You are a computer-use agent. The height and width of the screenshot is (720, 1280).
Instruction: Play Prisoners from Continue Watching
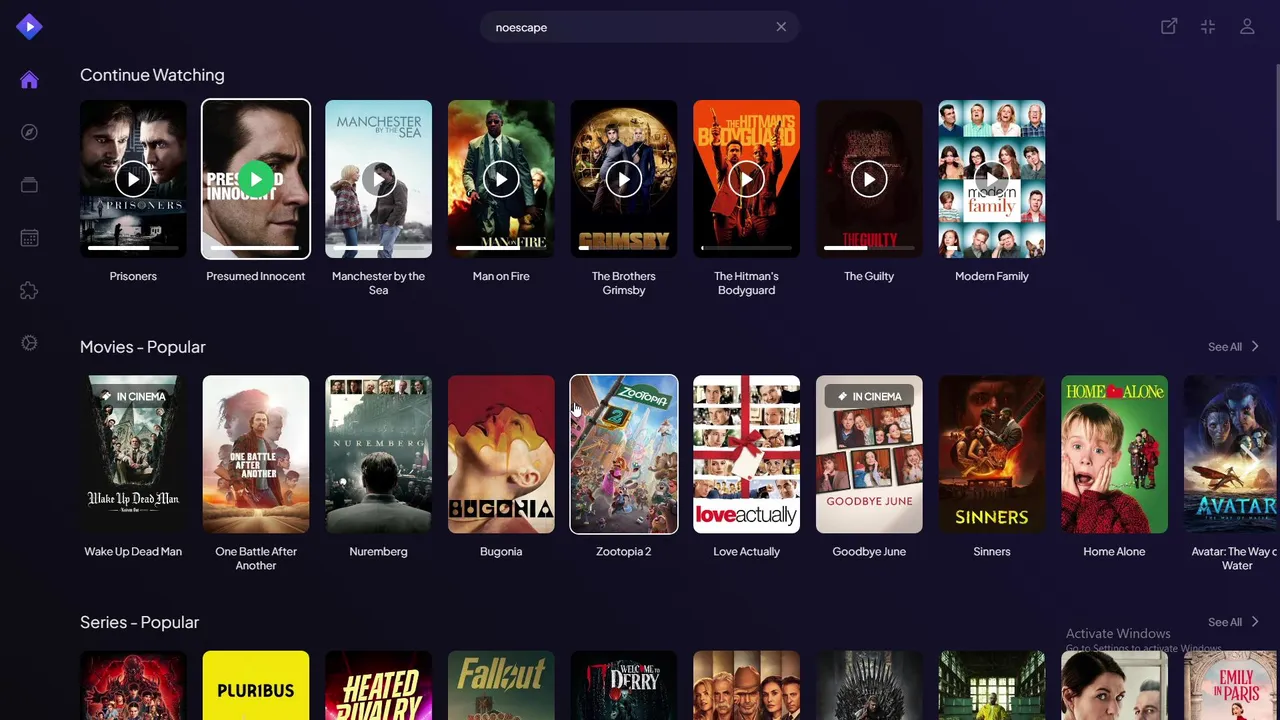click(133, 179)
